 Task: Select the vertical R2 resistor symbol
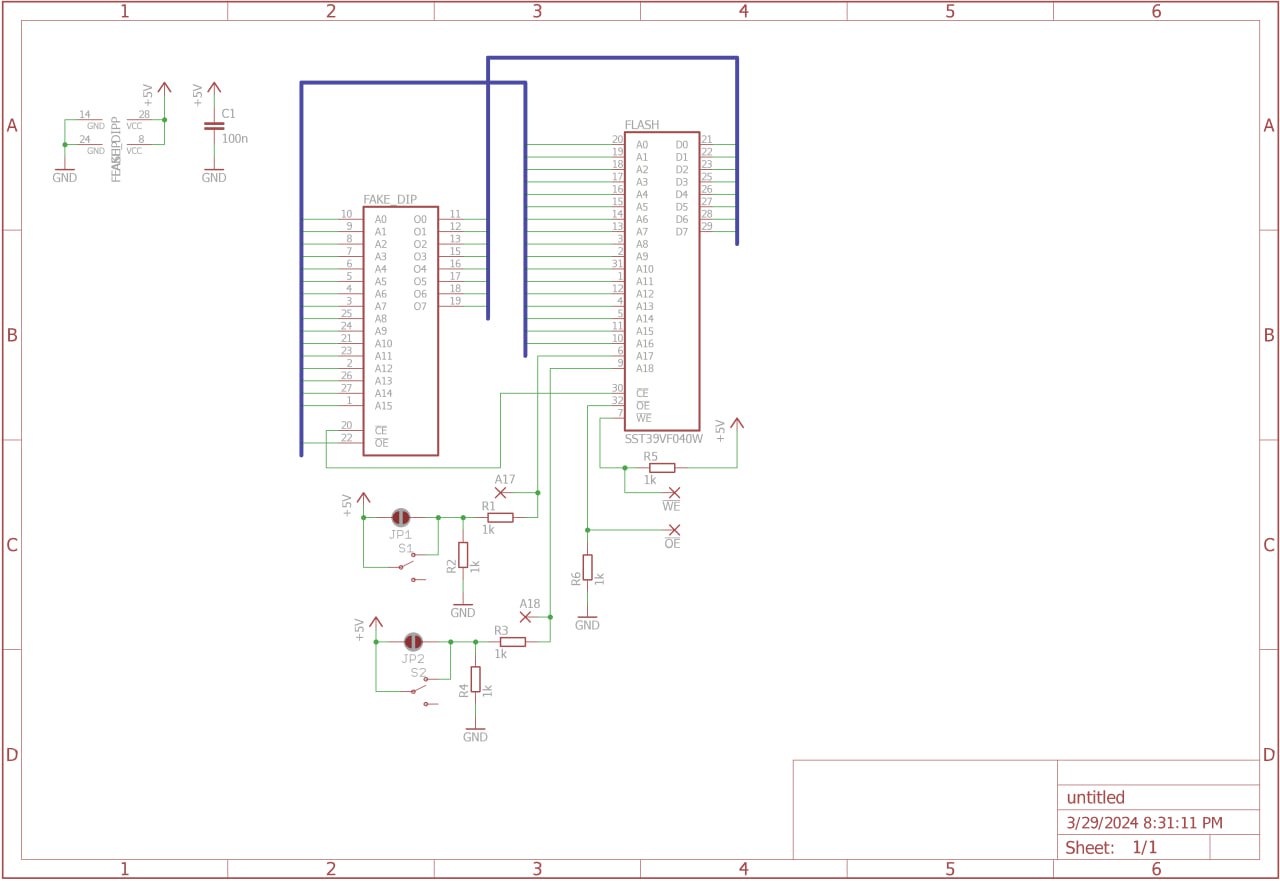tap(463, 555)
